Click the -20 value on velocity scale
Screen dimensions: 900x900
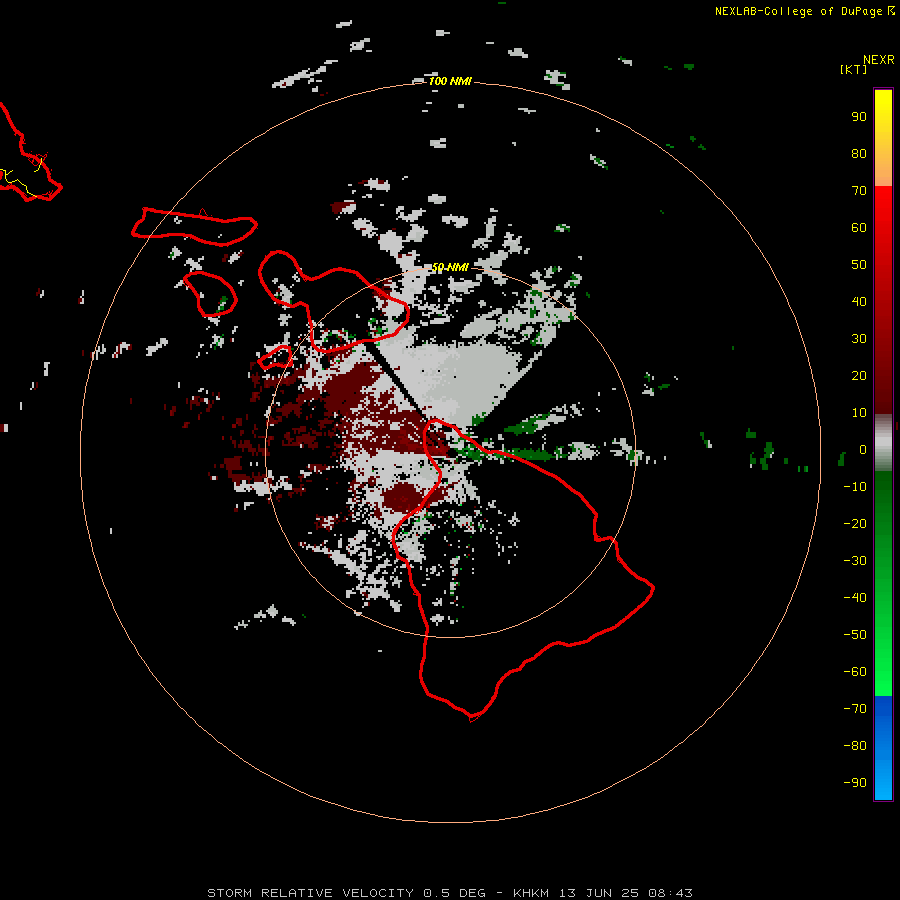(x=855, y=523)
